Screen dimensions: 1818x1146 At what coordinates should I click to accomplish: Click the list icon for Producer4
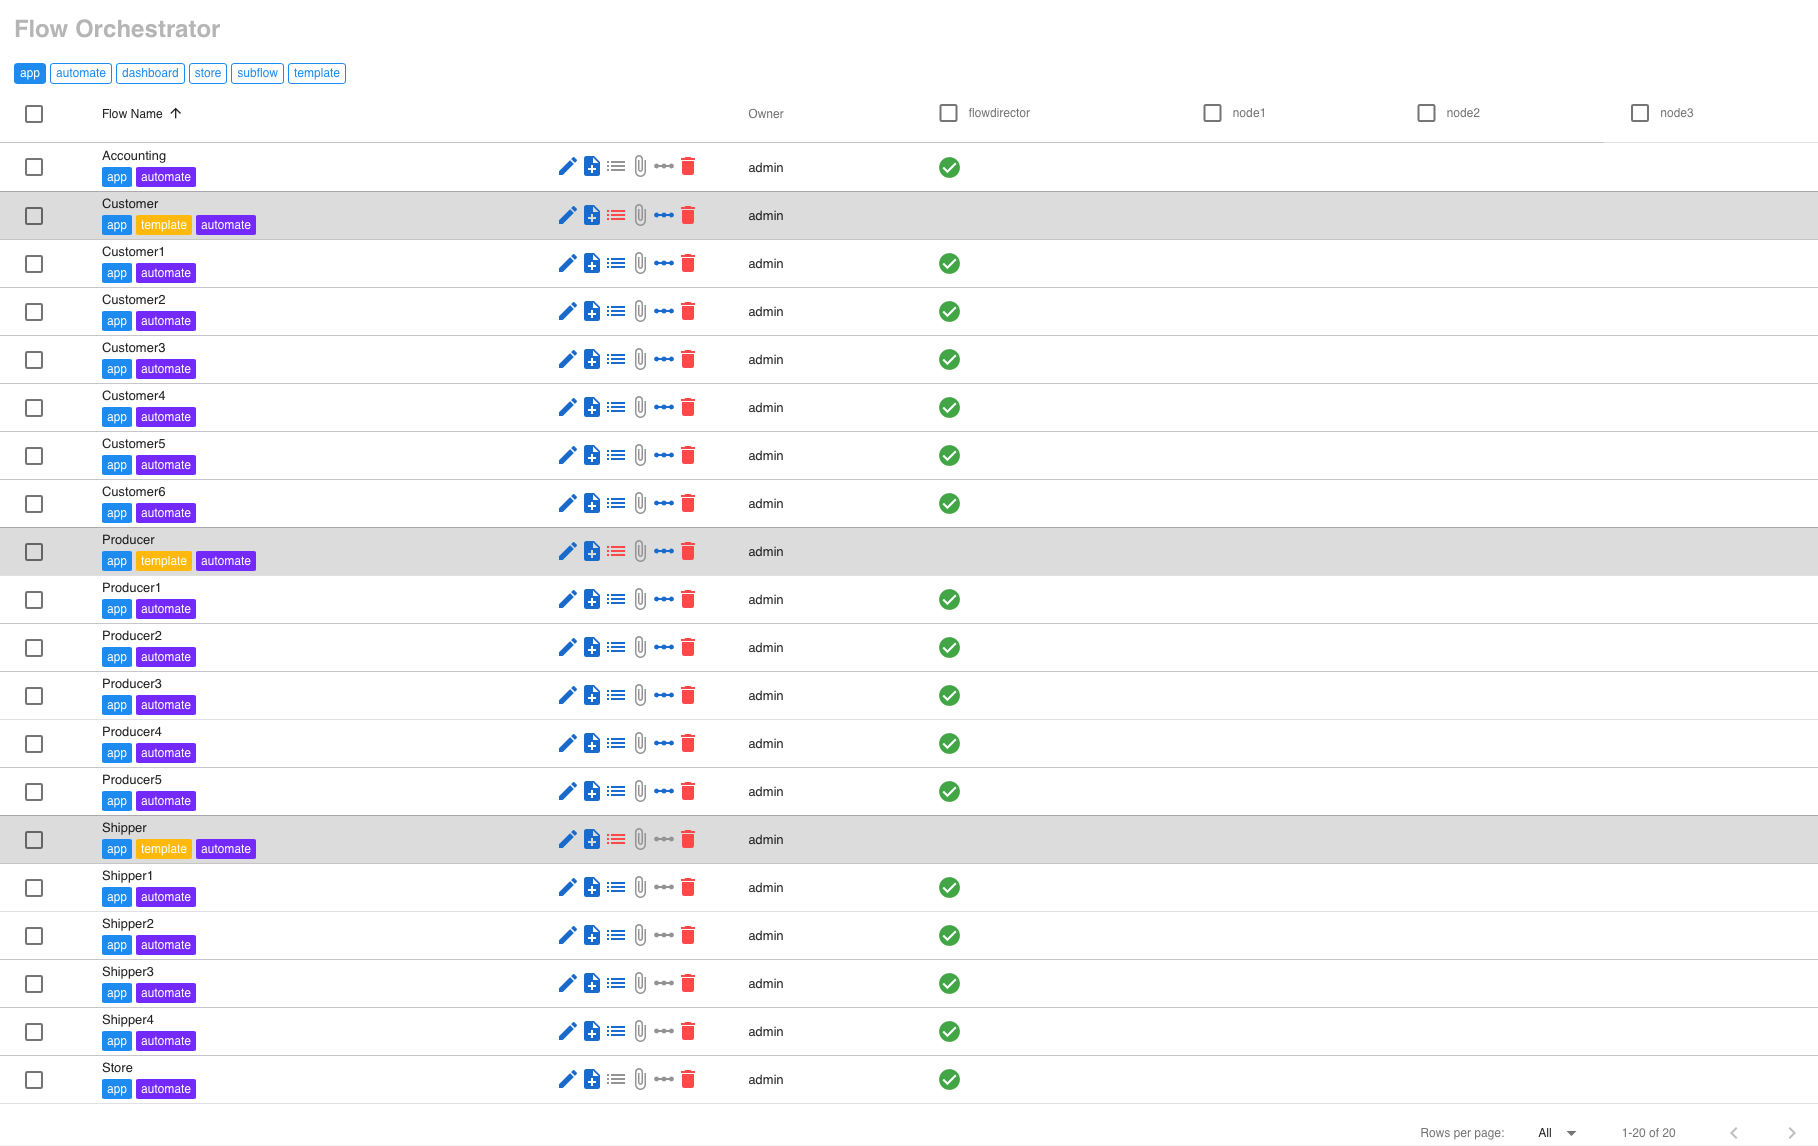click(x=616, y=743)
